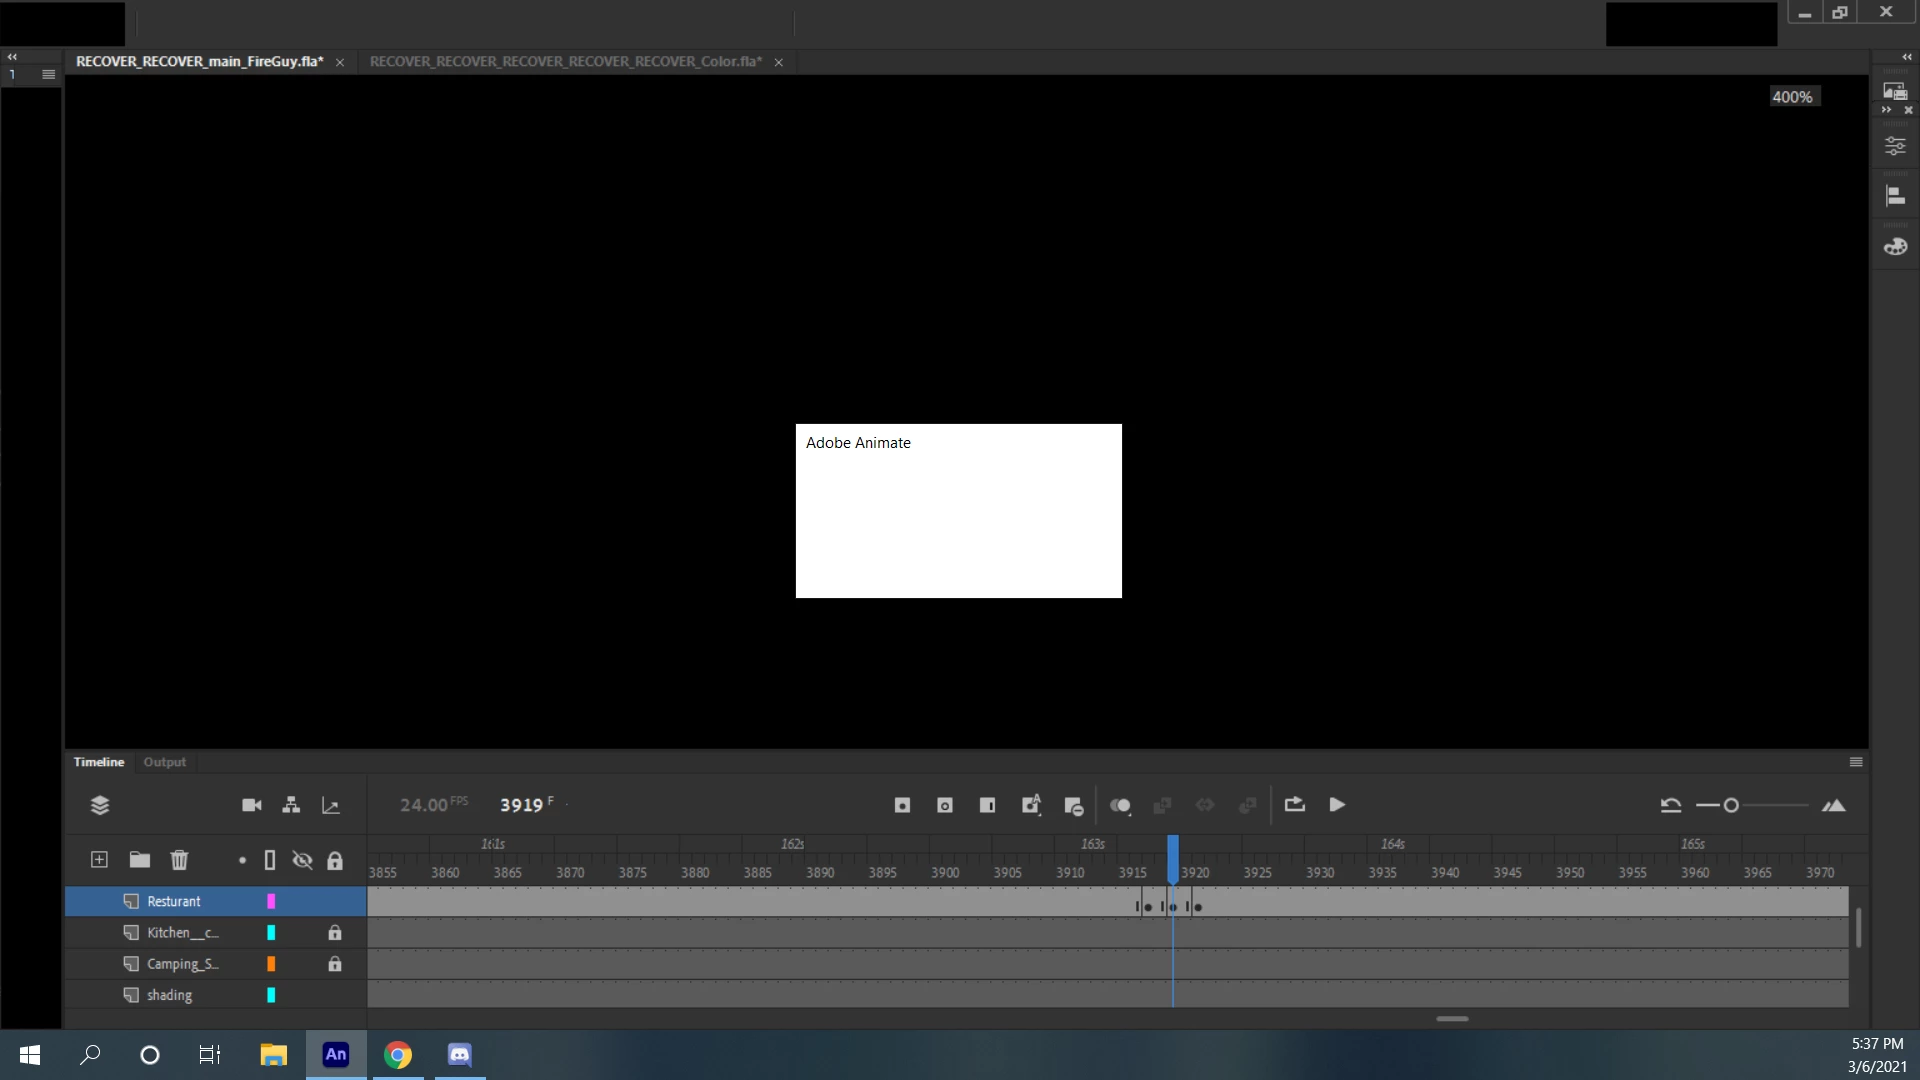Hide all layers with eye icon

302,860
